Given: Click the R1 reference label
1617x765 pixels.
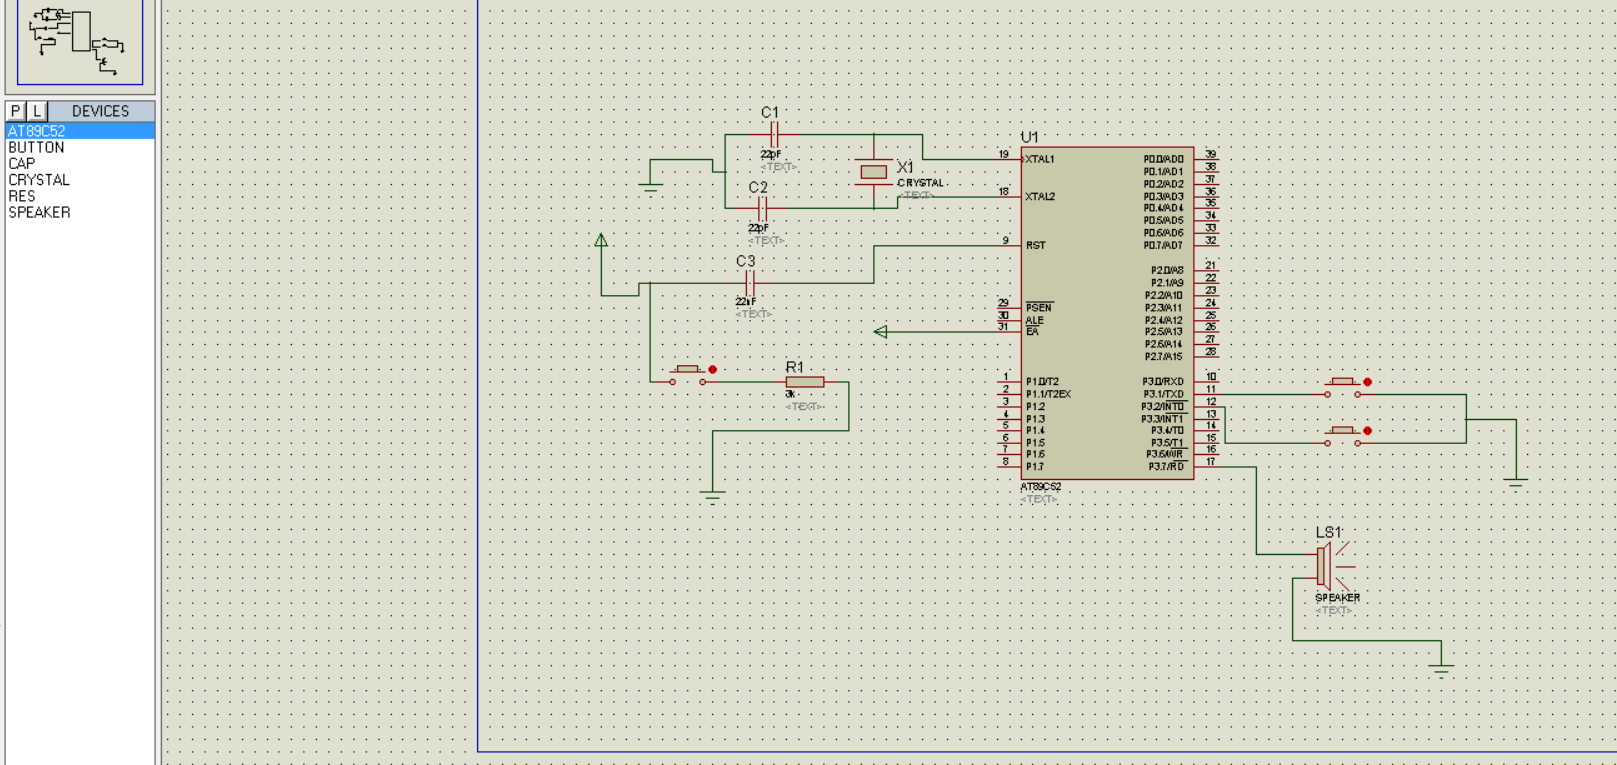Looking at the screenshot, I should [795, 367].
